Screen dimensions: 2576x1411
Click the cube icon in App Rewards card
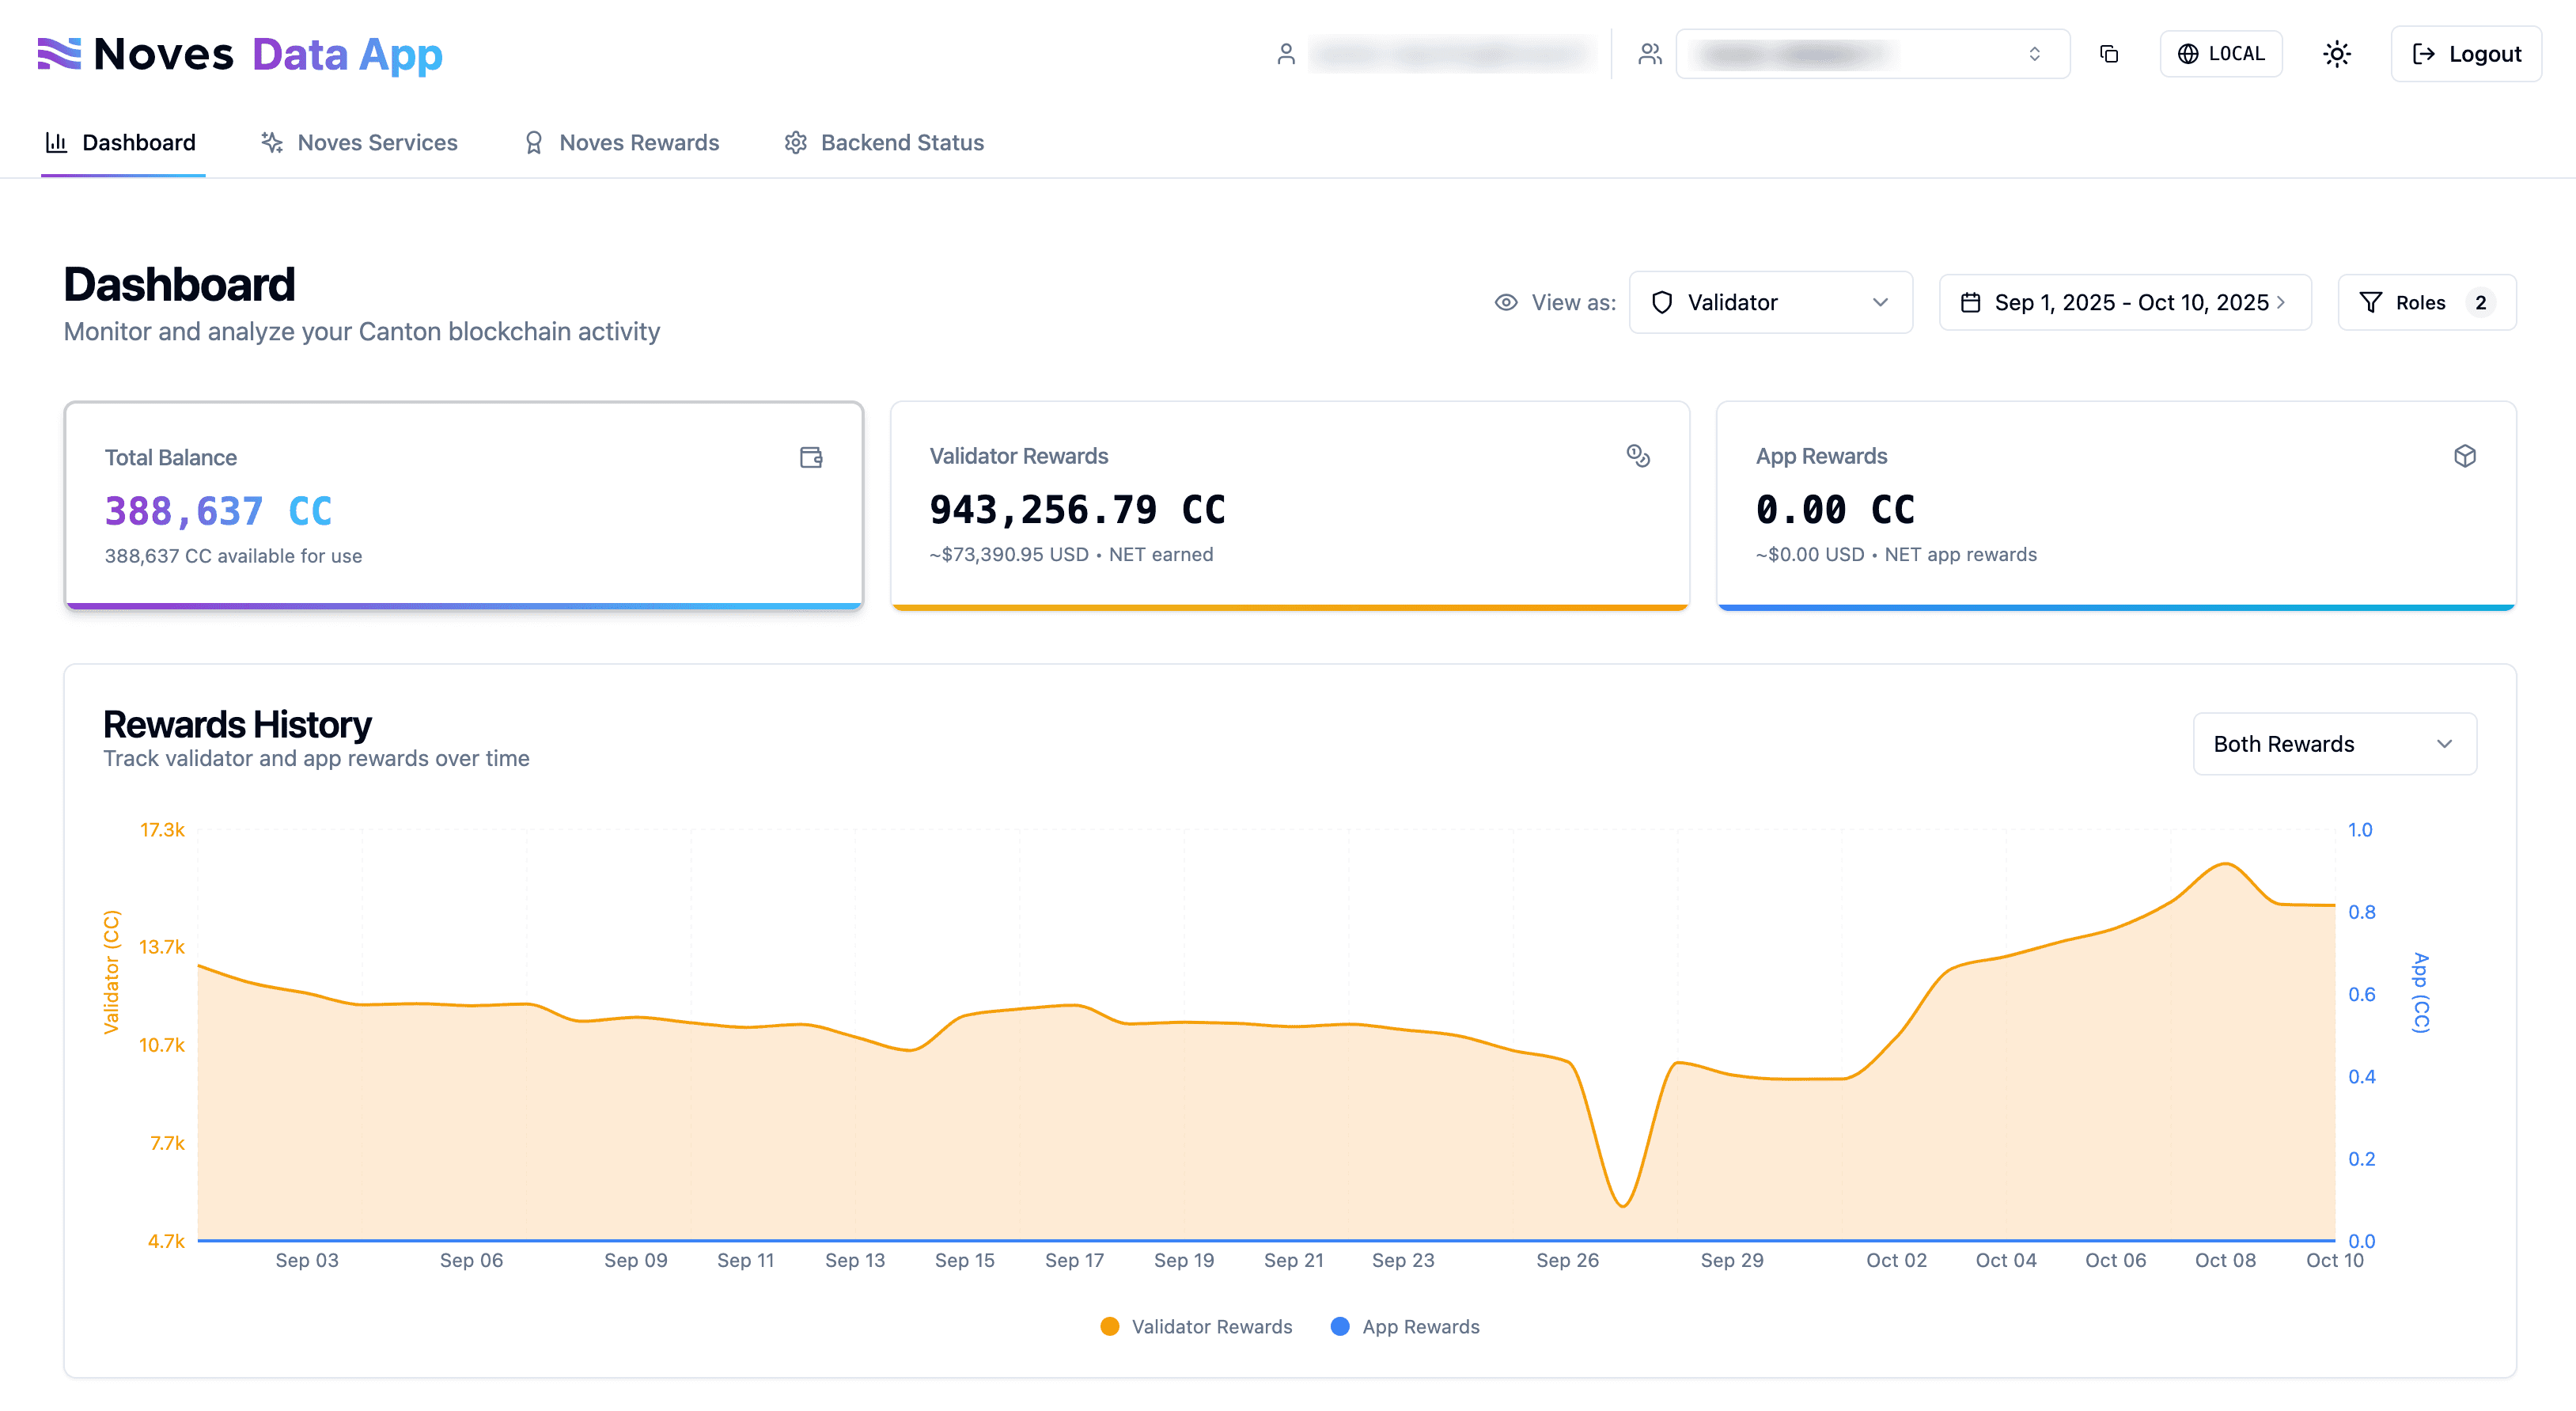[2464, 456]
